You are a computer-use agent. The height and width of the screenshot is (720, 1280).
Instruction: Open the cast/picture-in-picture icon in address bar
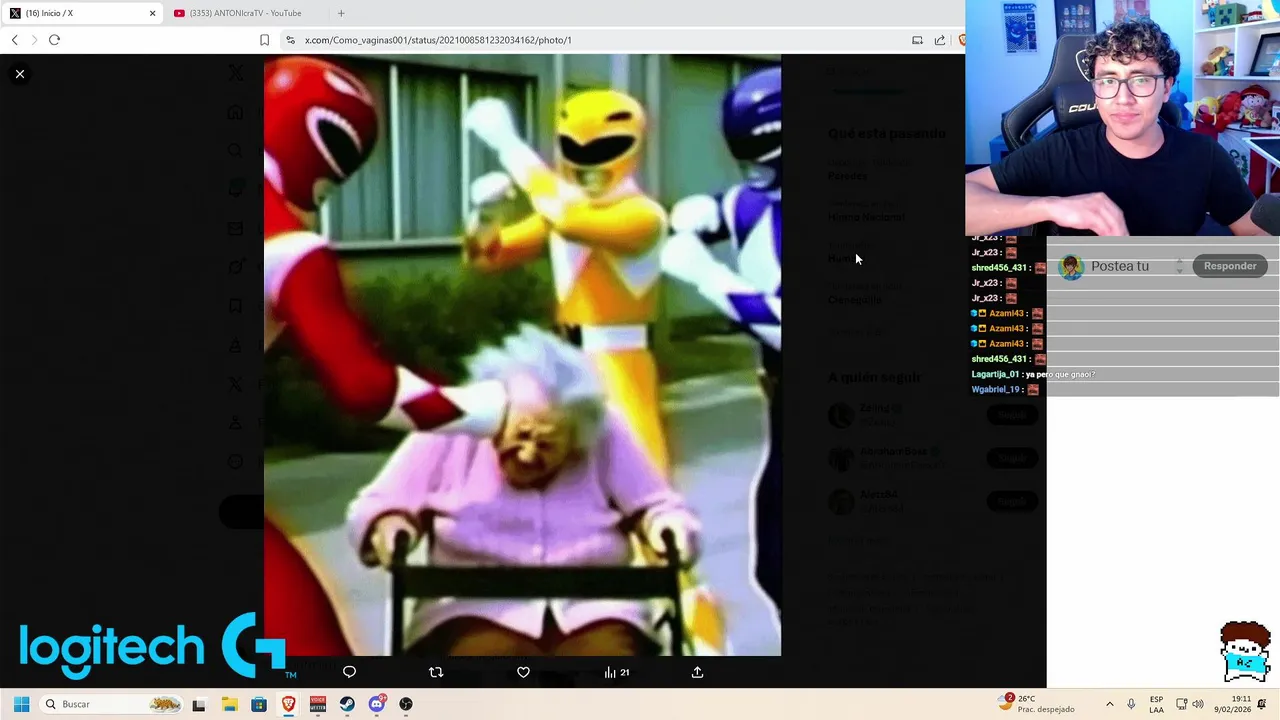pos(917,40)
